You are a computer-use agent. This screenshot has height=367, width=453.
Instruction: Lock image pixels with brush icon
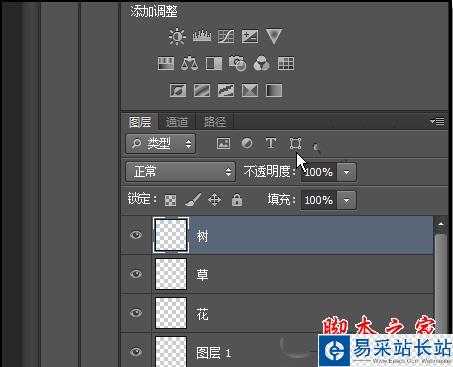193,200
